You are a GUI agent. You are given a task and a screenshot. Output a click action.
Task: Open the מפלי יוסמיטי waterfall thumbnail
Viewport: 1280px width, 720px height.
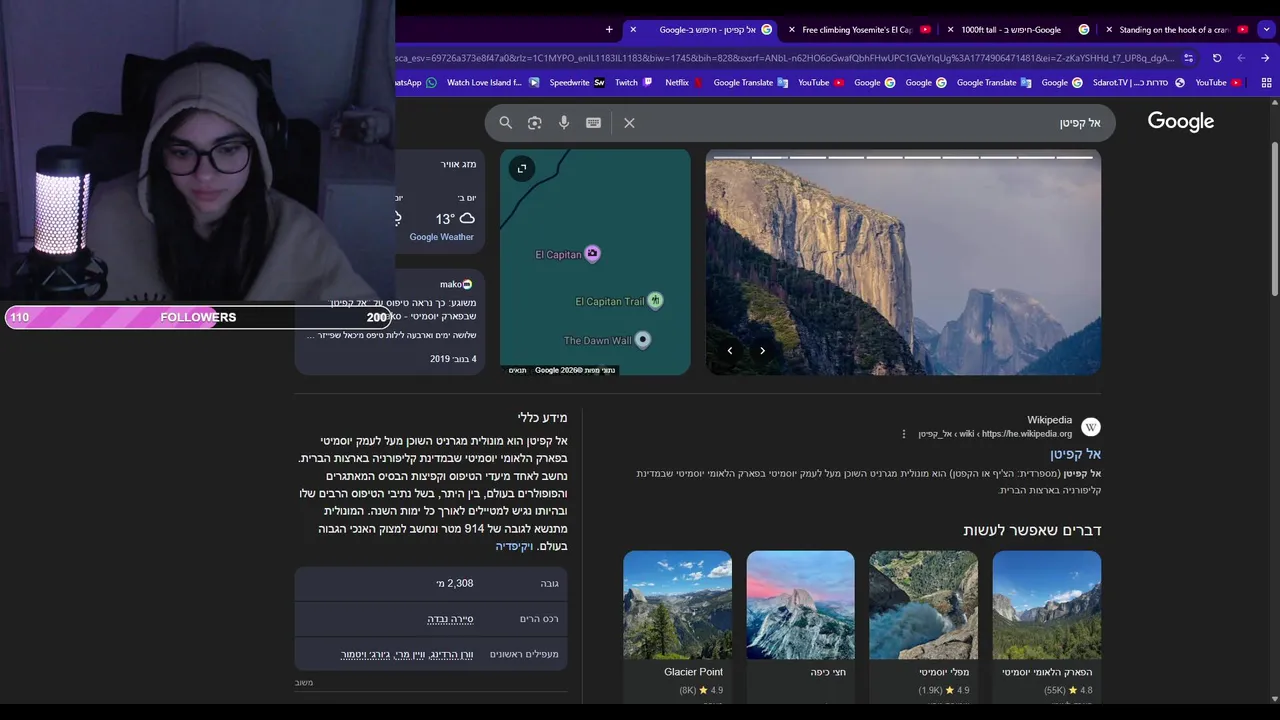pyautogui.click(x=923, y=605)
